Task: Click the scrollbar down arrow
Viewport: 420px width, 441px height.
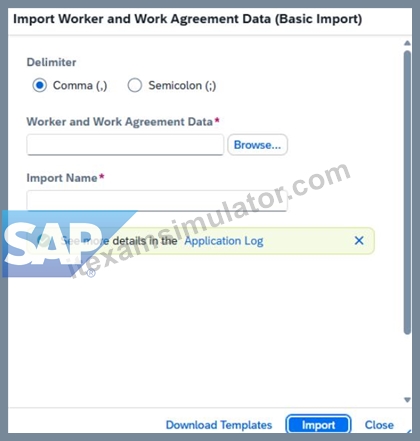Action: click(x=407, y=400)
